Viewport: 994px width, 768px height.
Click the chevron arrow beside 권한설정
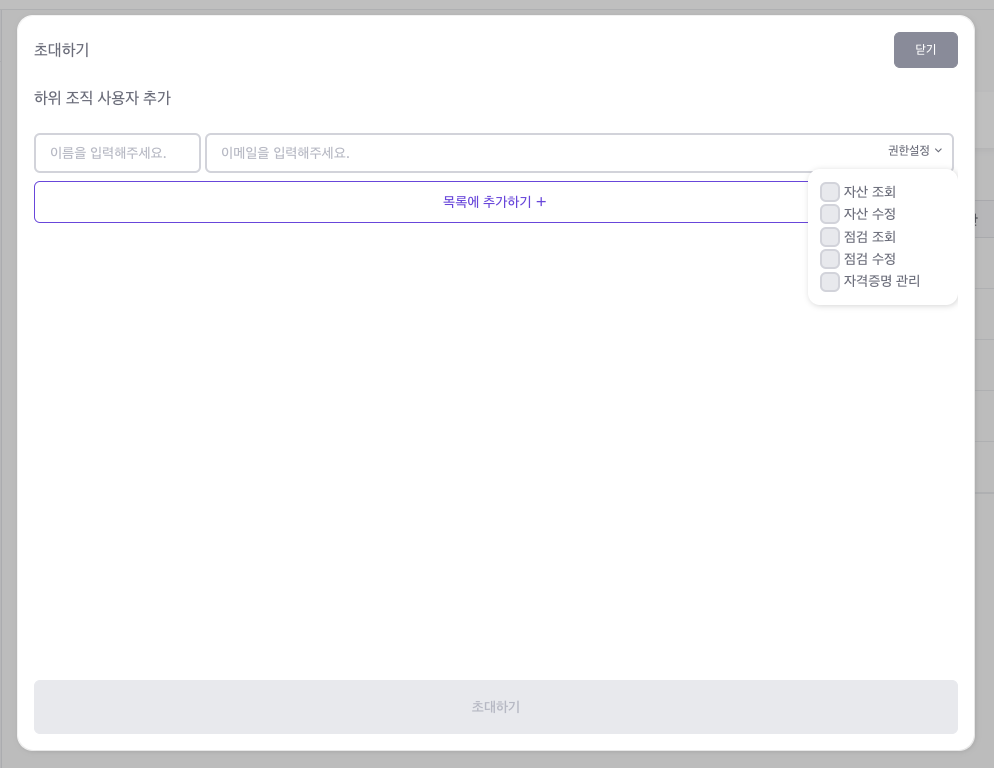(938, 151)
